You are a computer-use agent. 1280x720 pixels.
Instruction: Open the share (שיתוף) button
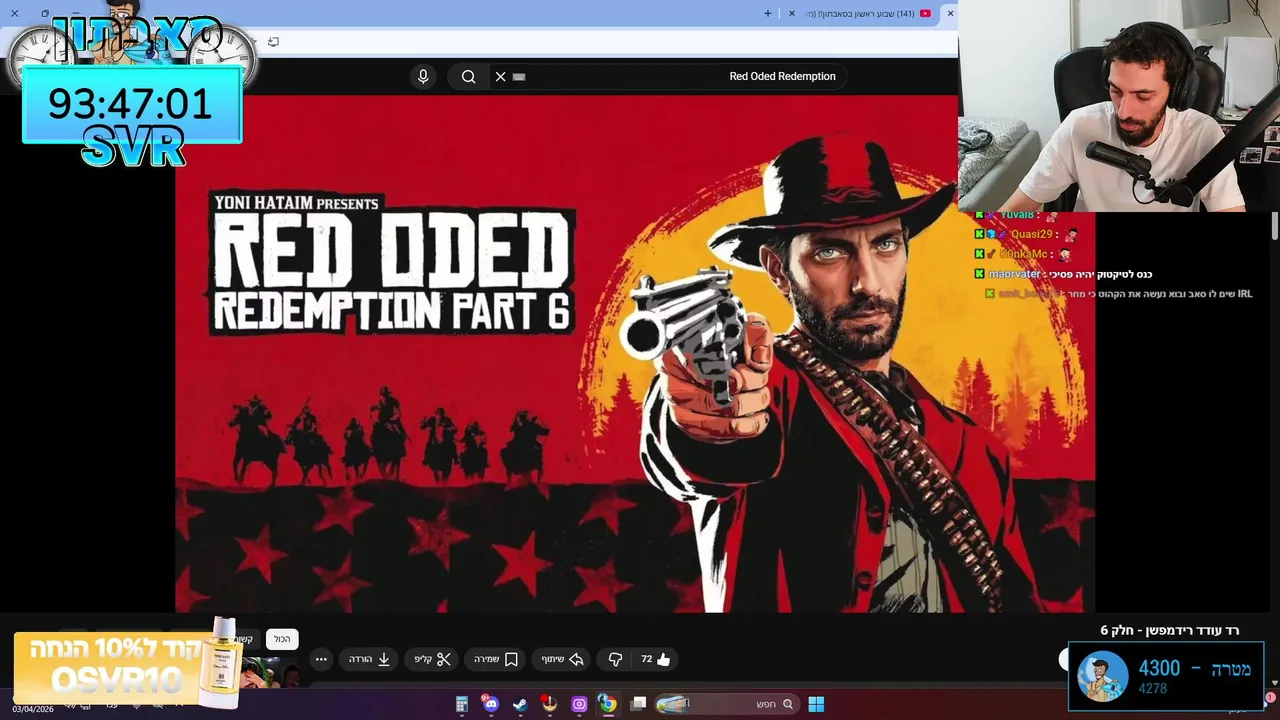point(562,659)
